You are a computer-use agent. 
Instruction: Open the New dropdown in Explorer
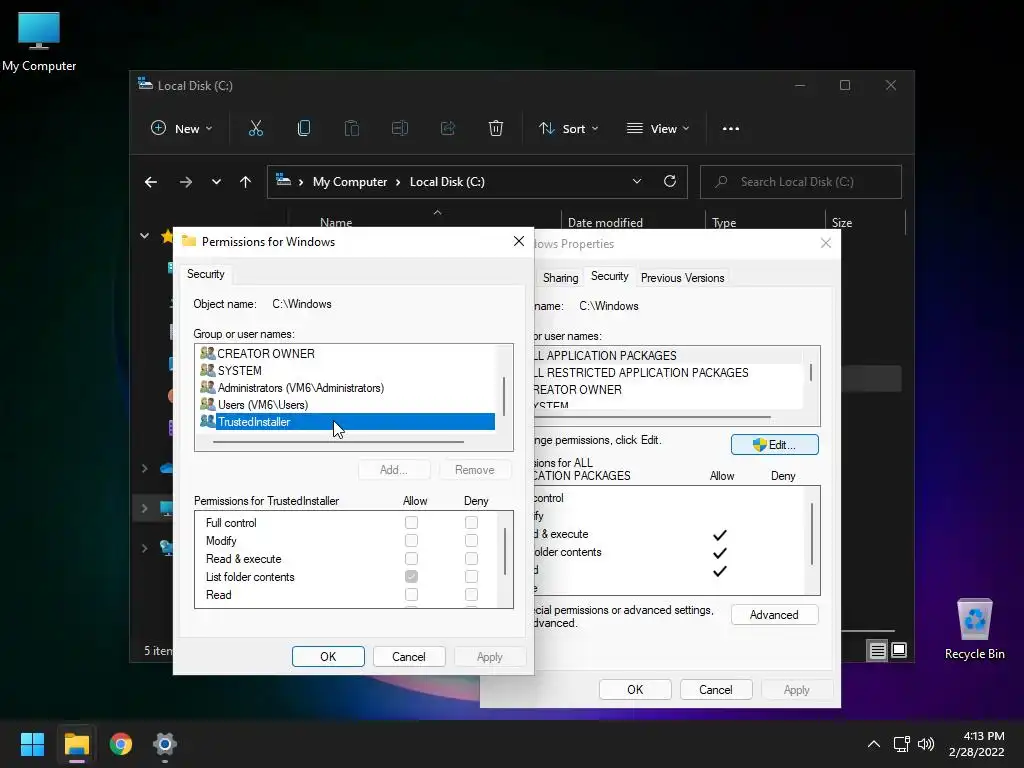click(182, 129)
